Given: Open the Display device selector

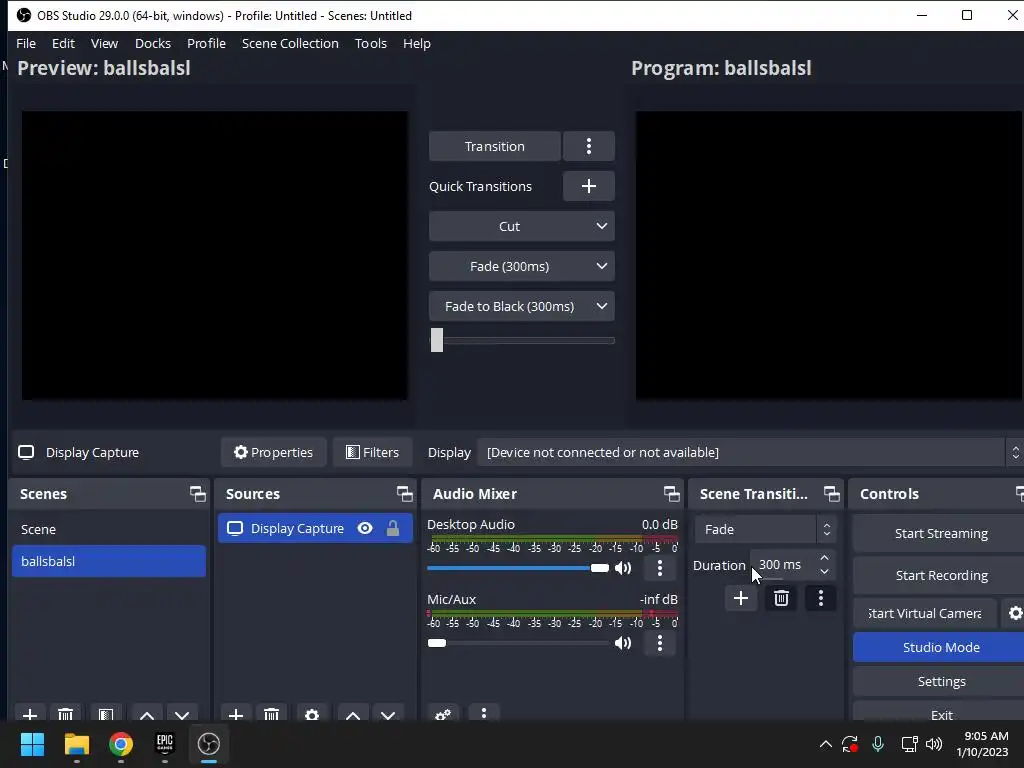Looking at the screenshot, I should [750, 452].
